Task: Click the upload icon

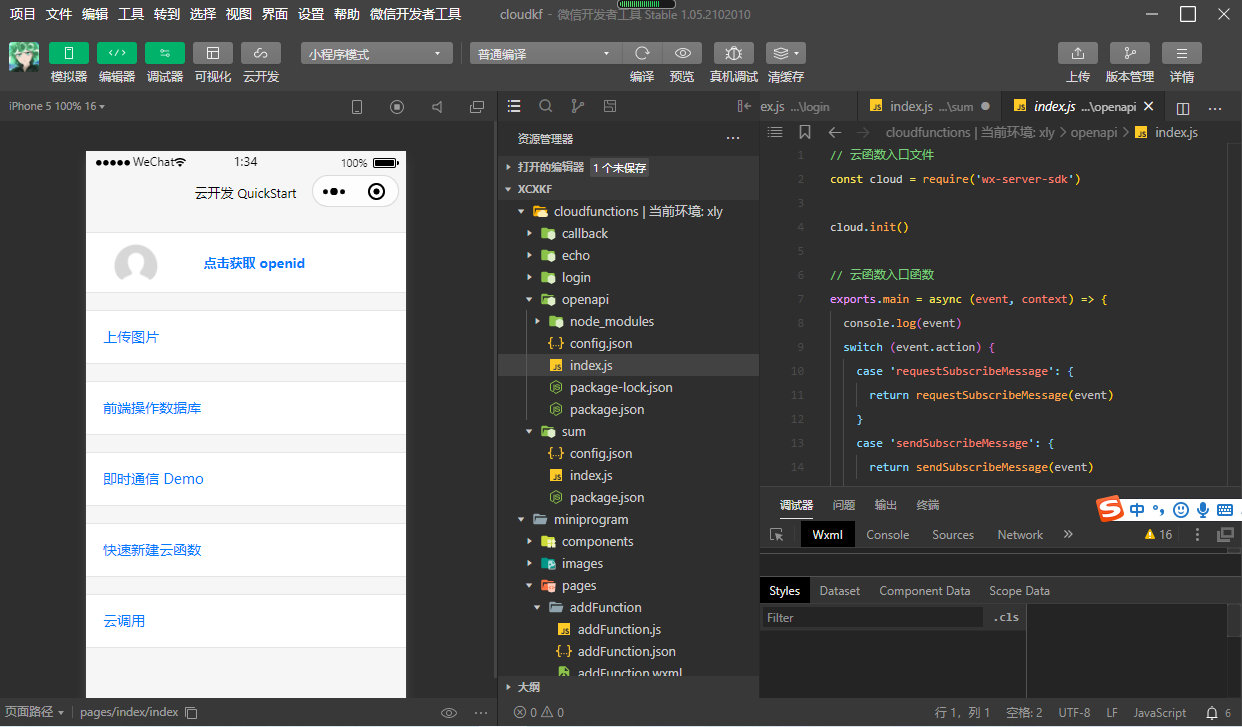Action: [1078, 53]
